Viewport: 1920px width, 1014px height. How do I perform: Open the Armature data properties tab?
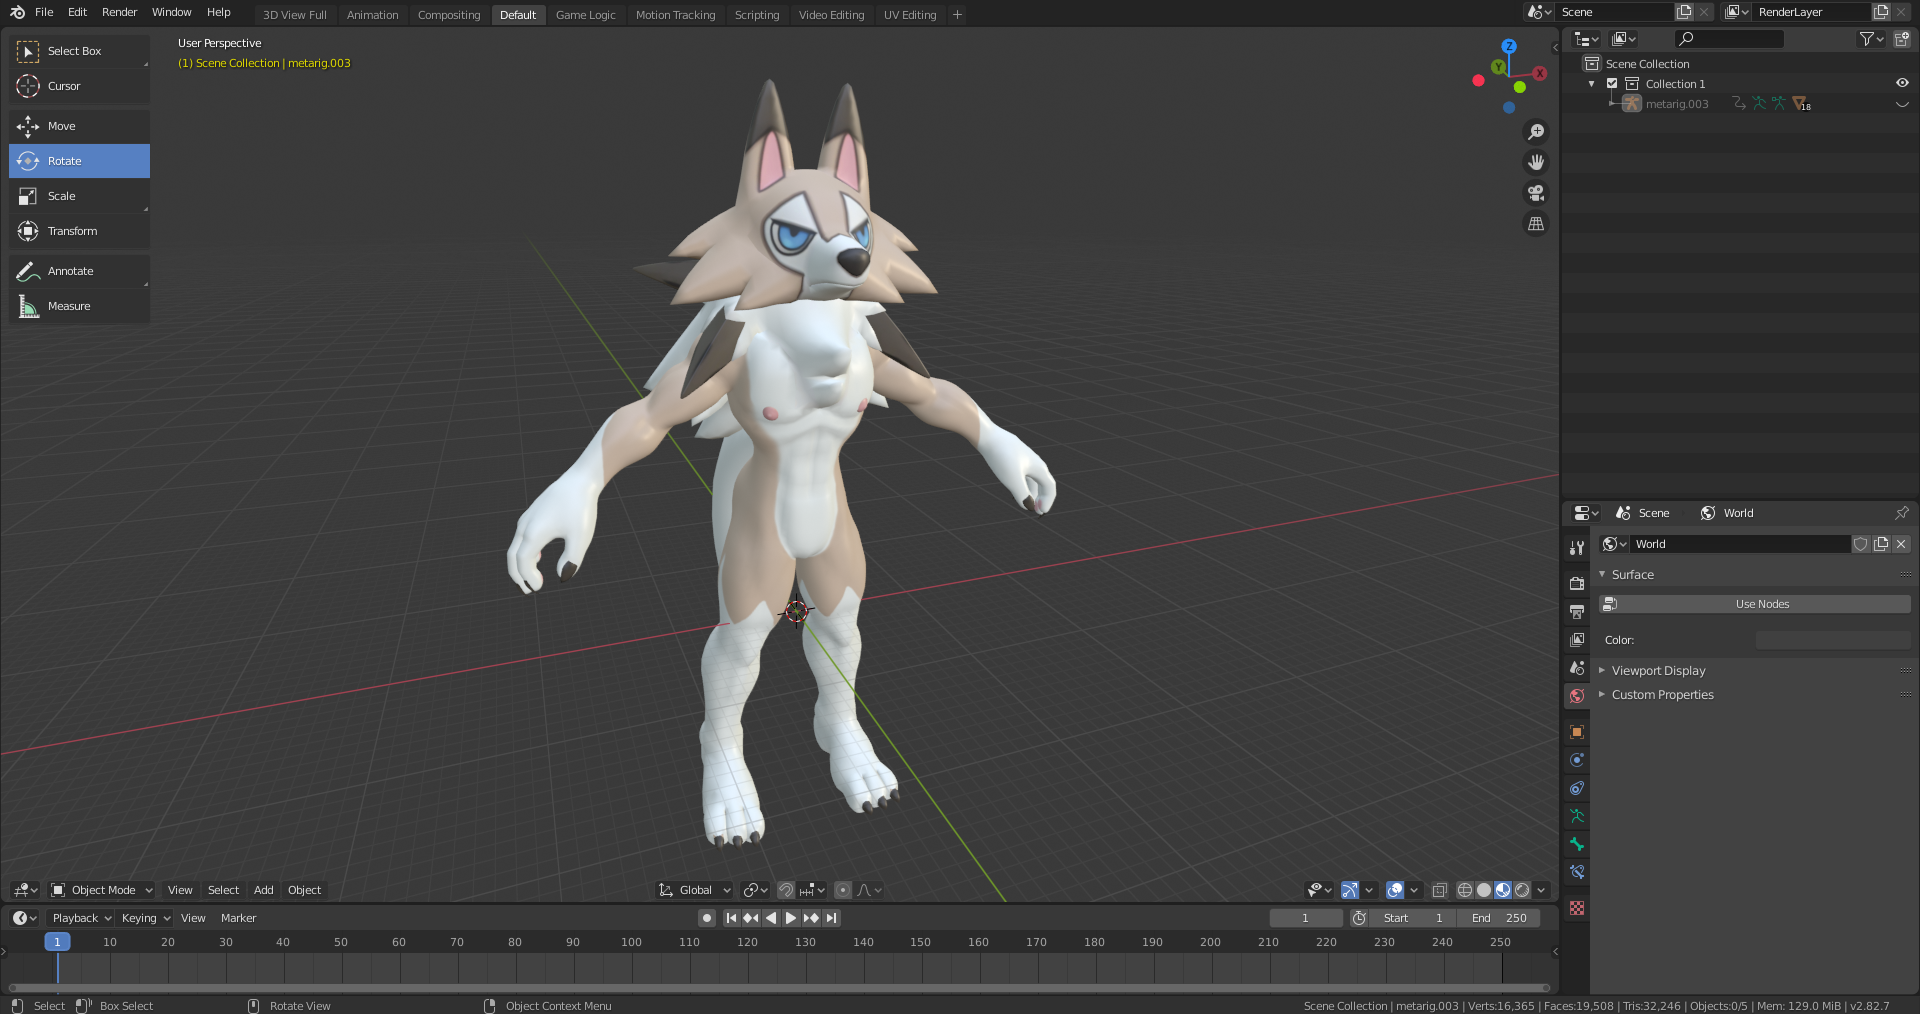click(x=1577, y=816)
